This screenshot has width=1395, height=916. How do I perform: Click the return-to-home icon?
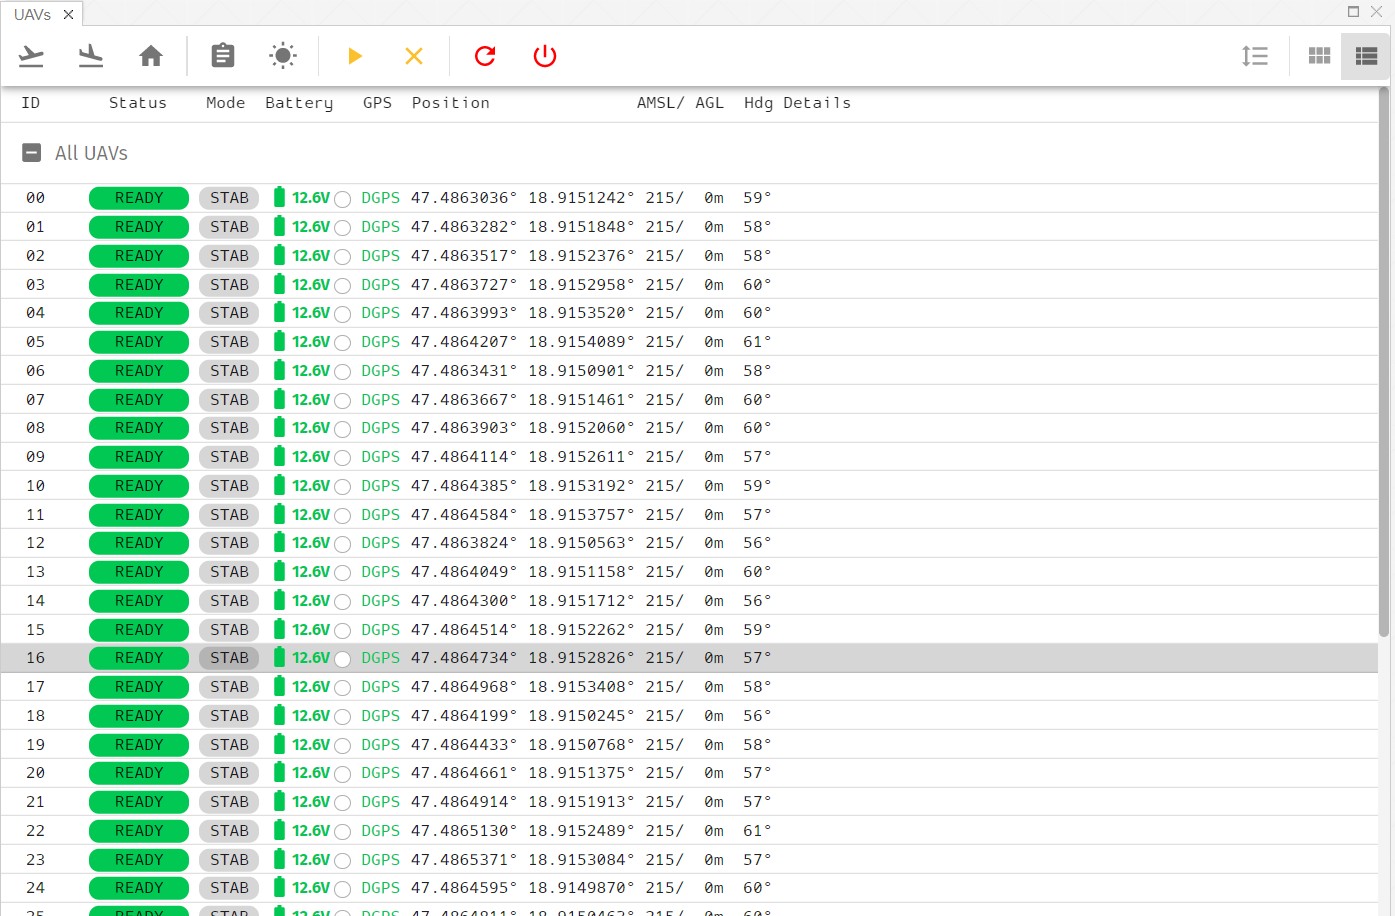pos(151,56)
